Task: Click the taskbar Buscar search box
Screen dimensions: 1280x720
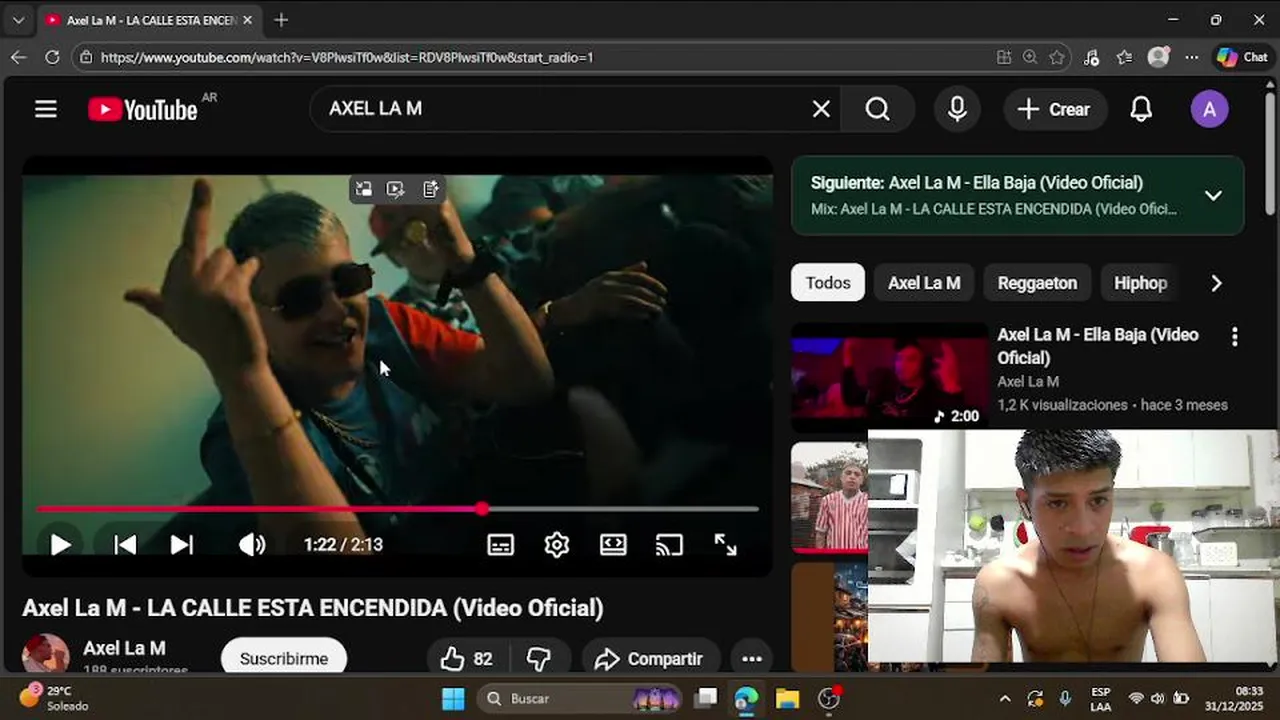Action: [x=579, y=698]
